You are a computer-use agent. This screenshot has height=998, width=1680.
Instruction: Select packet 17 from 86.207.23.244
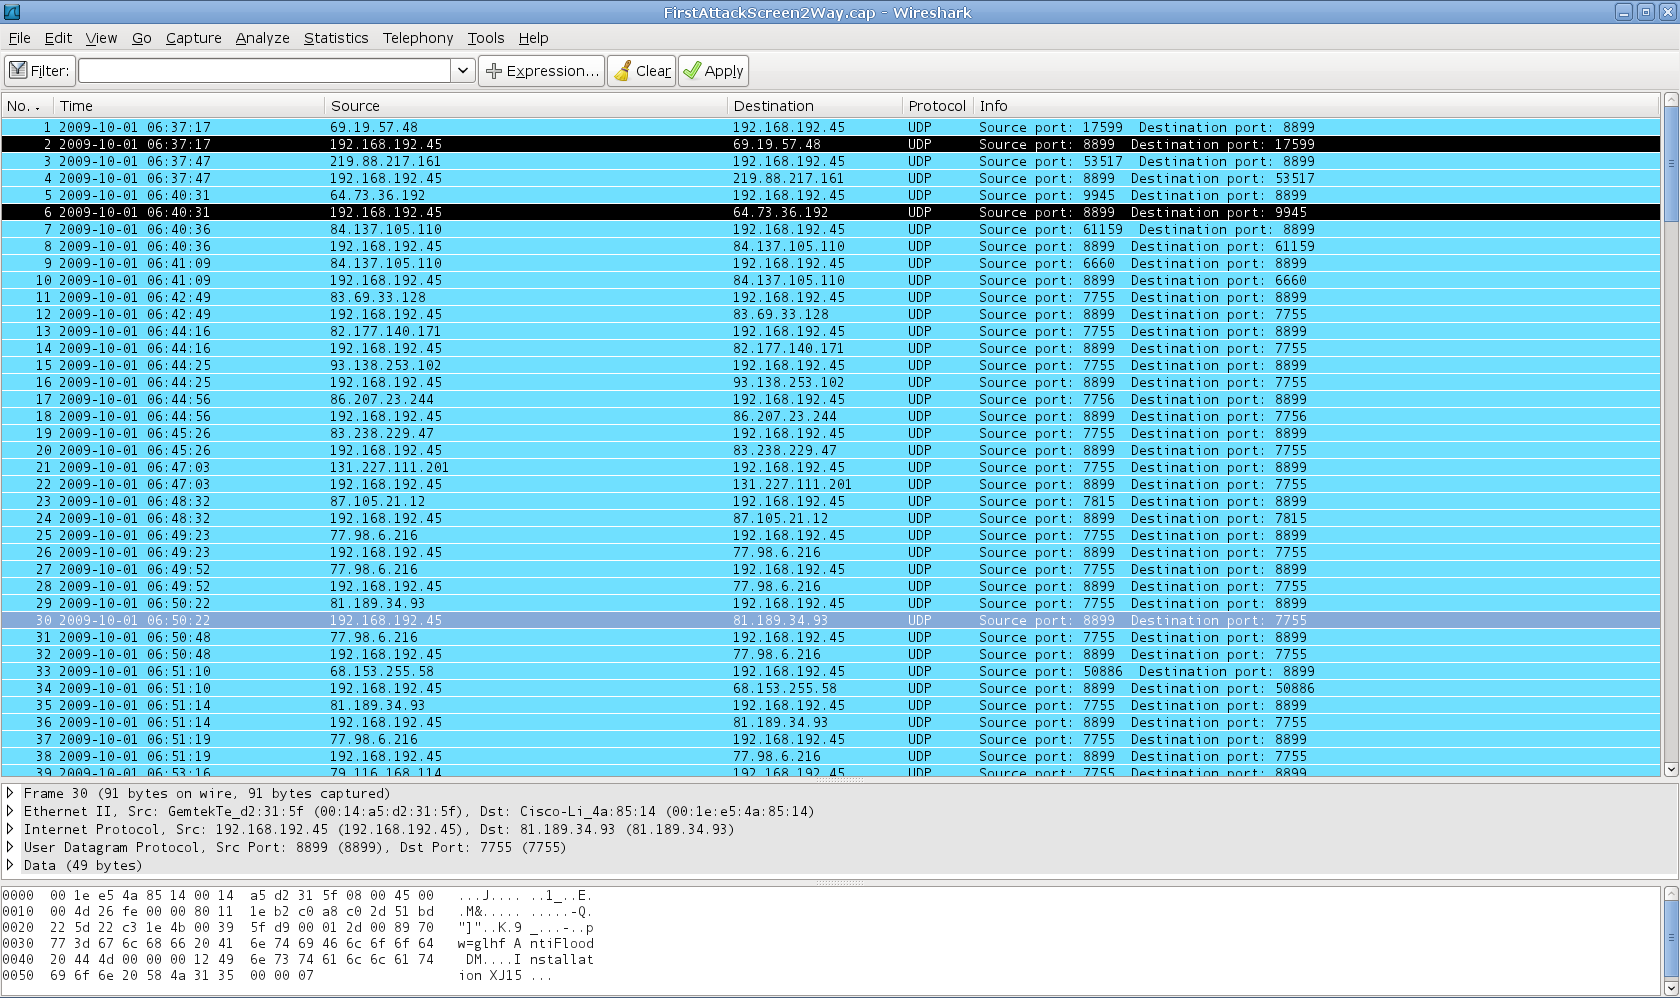[x=830, y=399]
